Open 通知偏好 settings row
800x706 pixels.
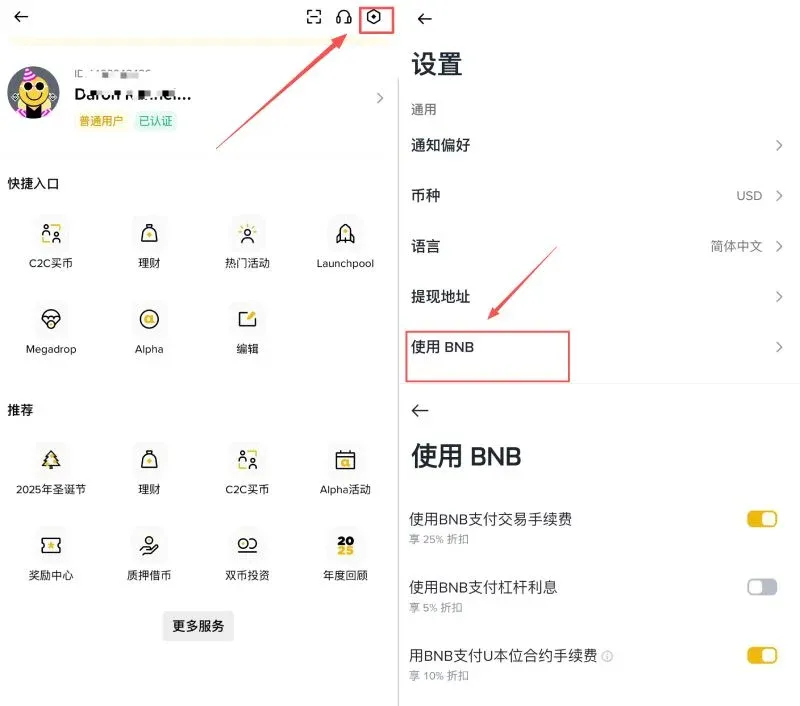597,145
